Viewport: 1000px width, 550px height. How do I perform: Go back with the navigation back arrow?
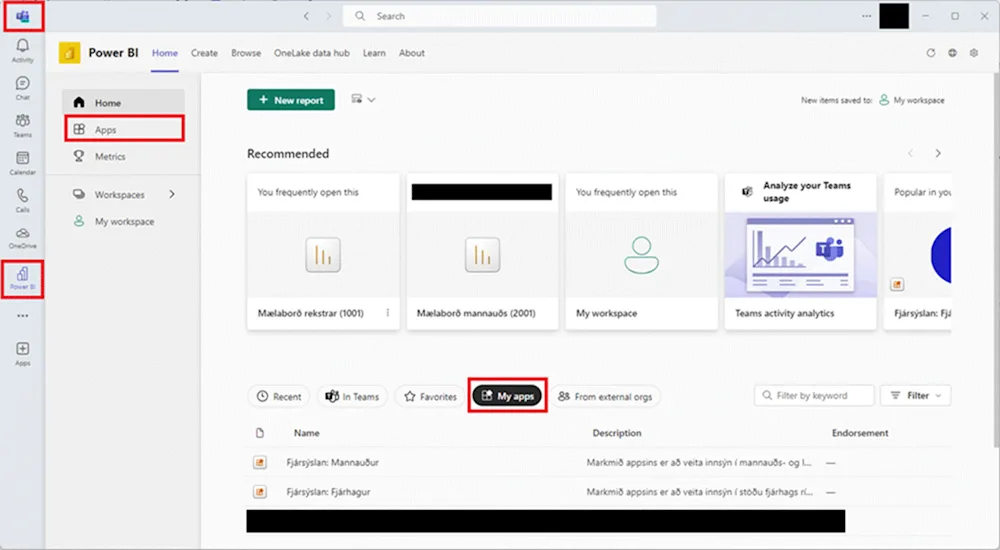[x=307, y=16]
